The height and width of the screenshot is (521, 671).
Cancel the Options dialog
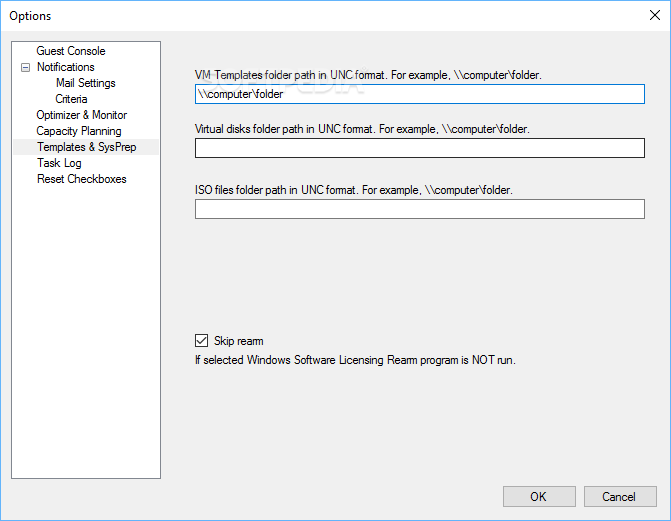(x=620, y=497)
